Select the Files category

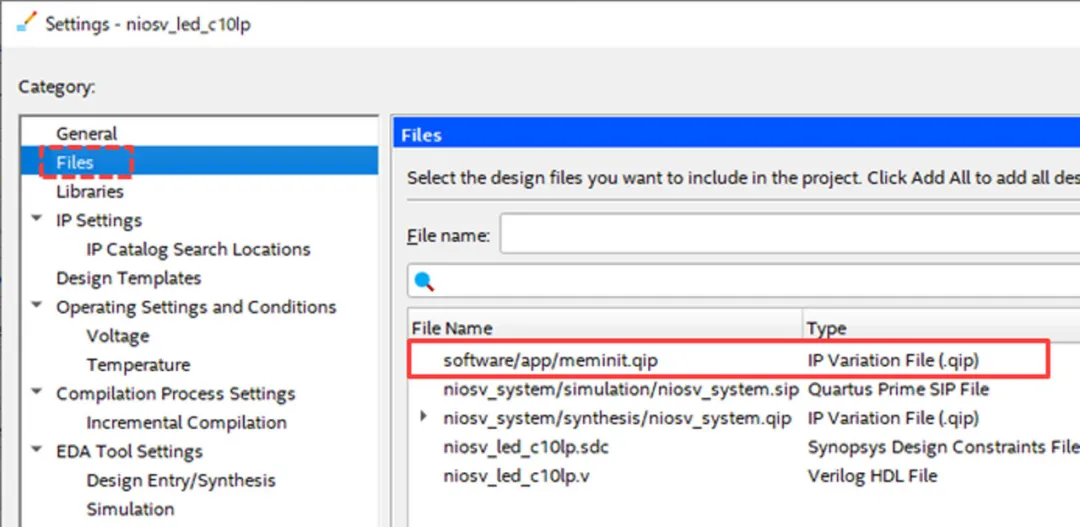75,163
